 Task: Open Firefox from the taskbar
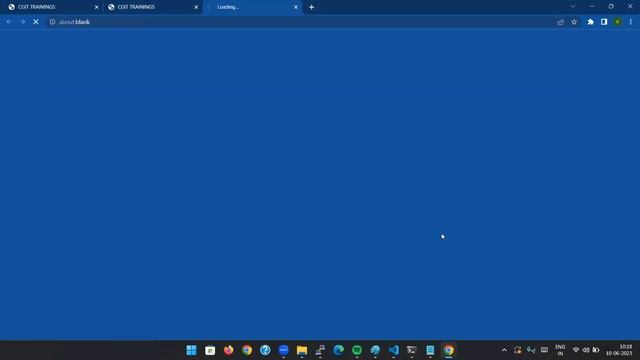229,350
